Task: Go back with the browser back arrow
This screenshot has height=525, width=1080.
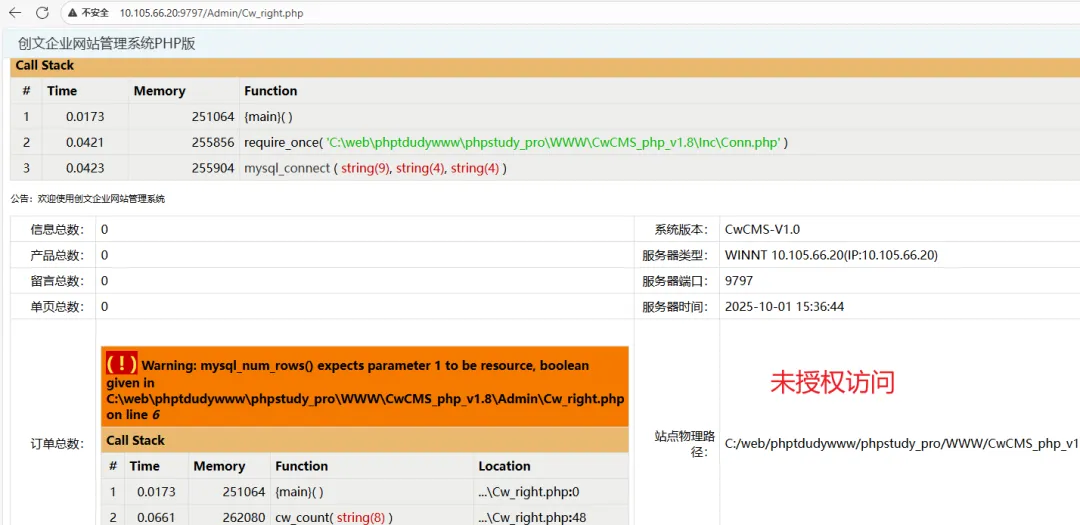Action: coord(15,12)
